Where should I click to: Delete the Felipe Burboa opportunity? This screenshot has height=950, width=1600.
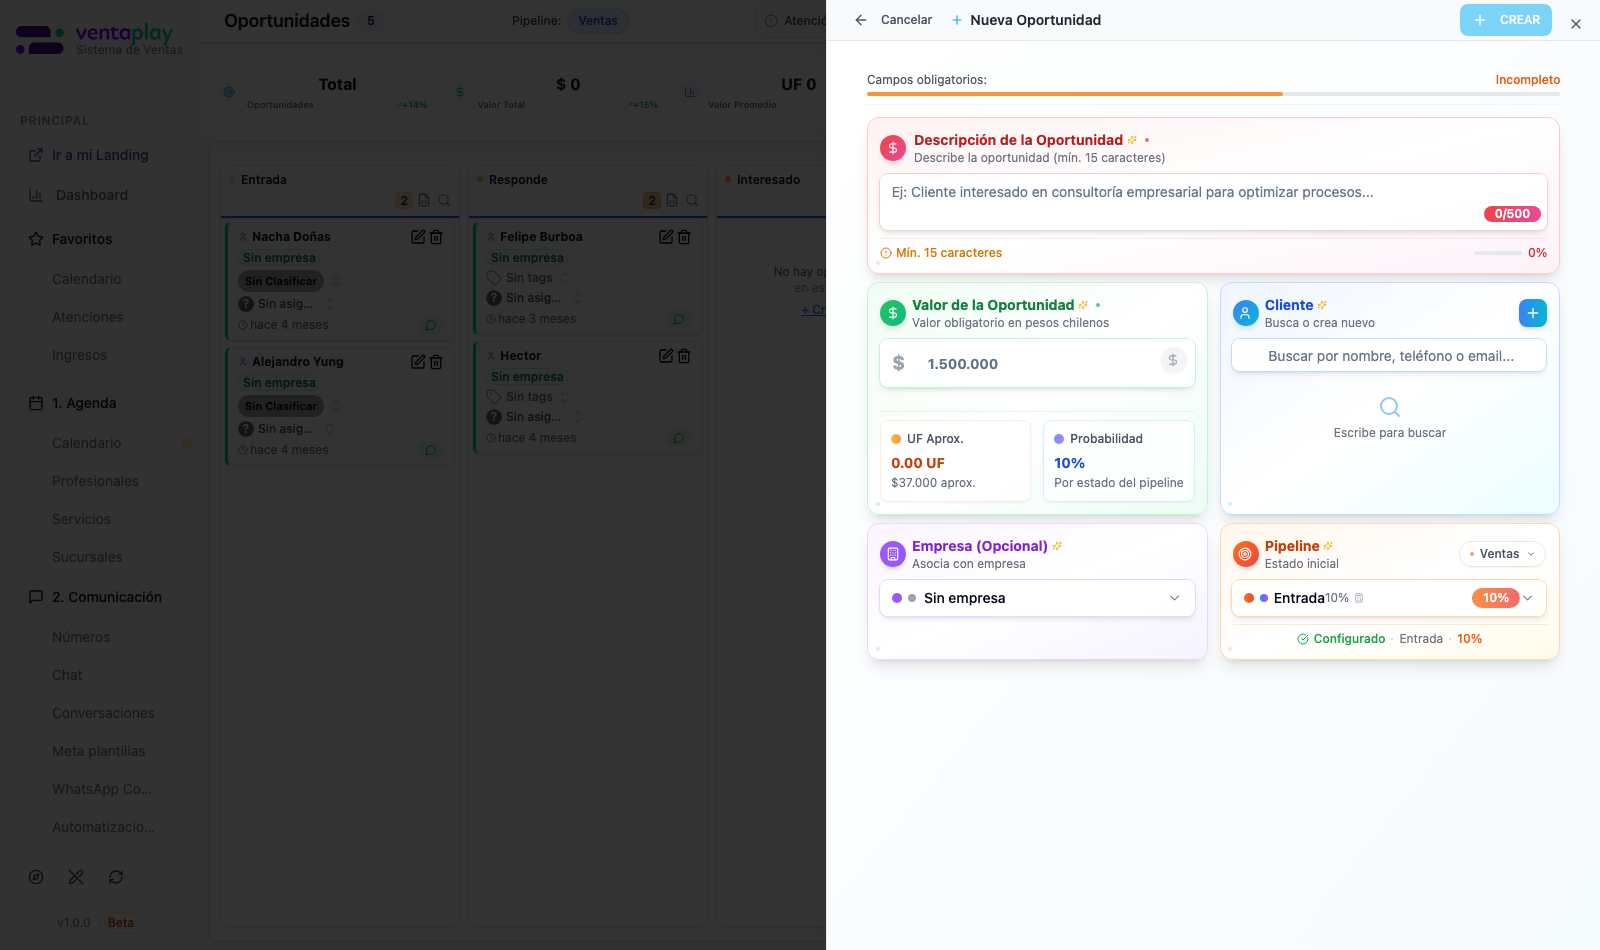coord(684,237)
